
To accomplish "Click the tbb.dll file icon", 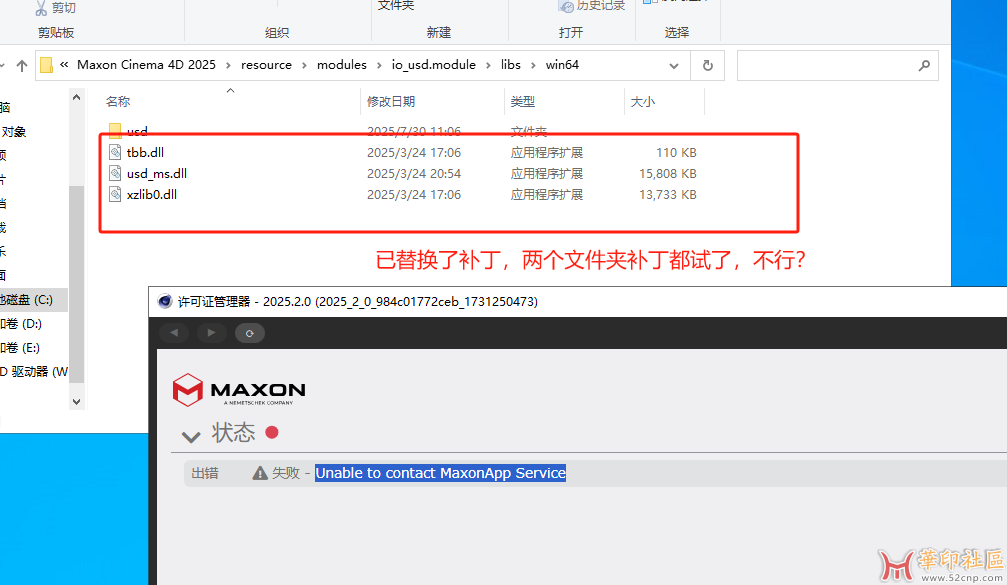I will (115, 152).
